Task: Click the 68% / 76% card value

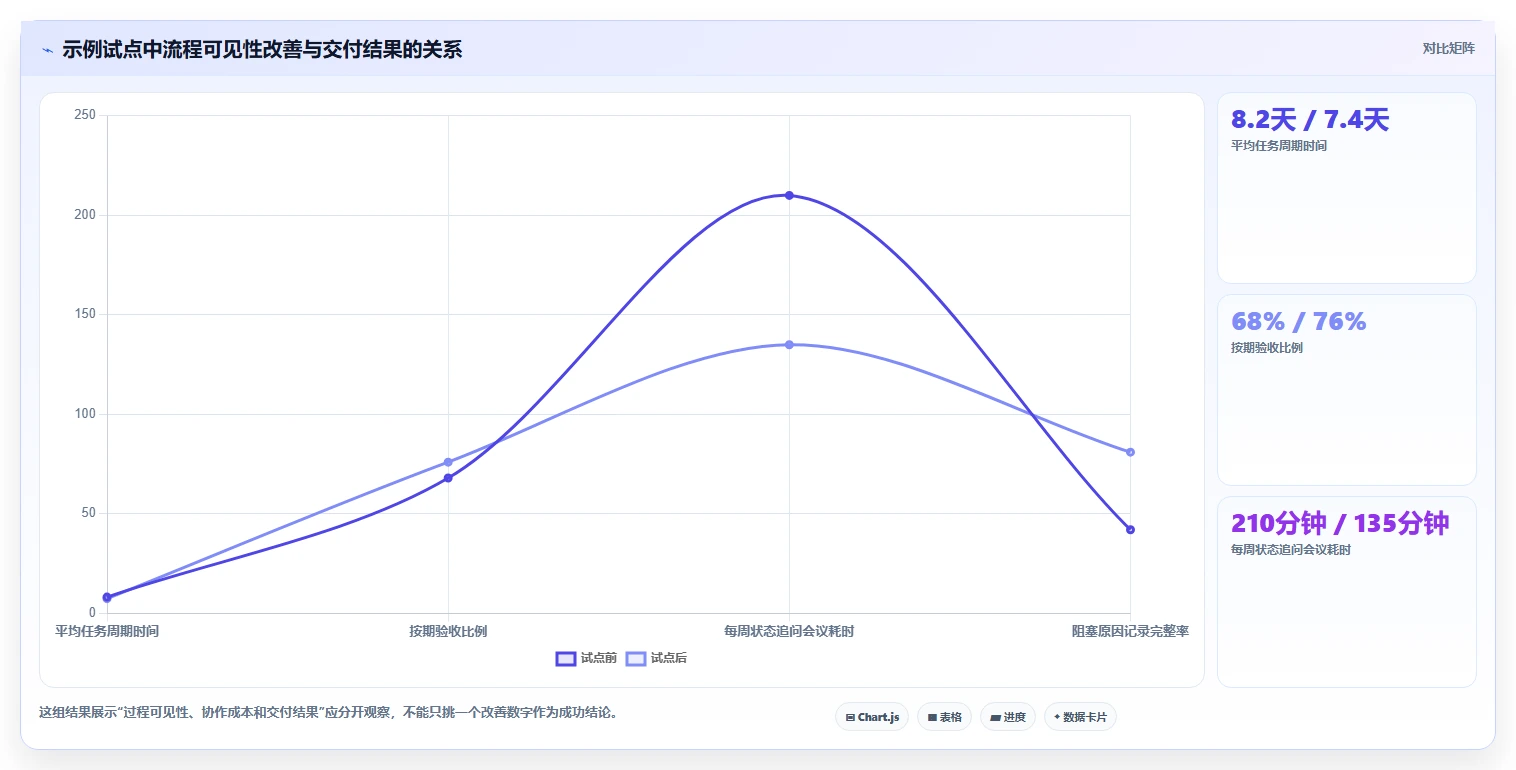Action: [x=1298, y=321]
